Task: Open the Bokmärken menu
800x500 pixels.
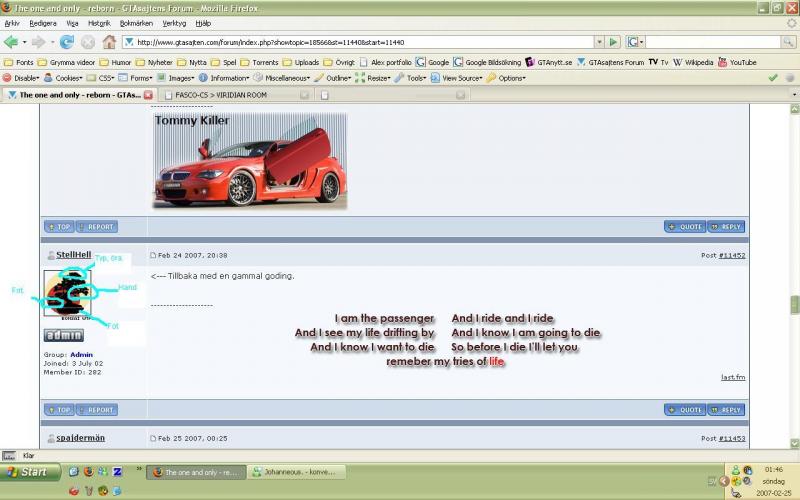Action: (x=136, y=22)
